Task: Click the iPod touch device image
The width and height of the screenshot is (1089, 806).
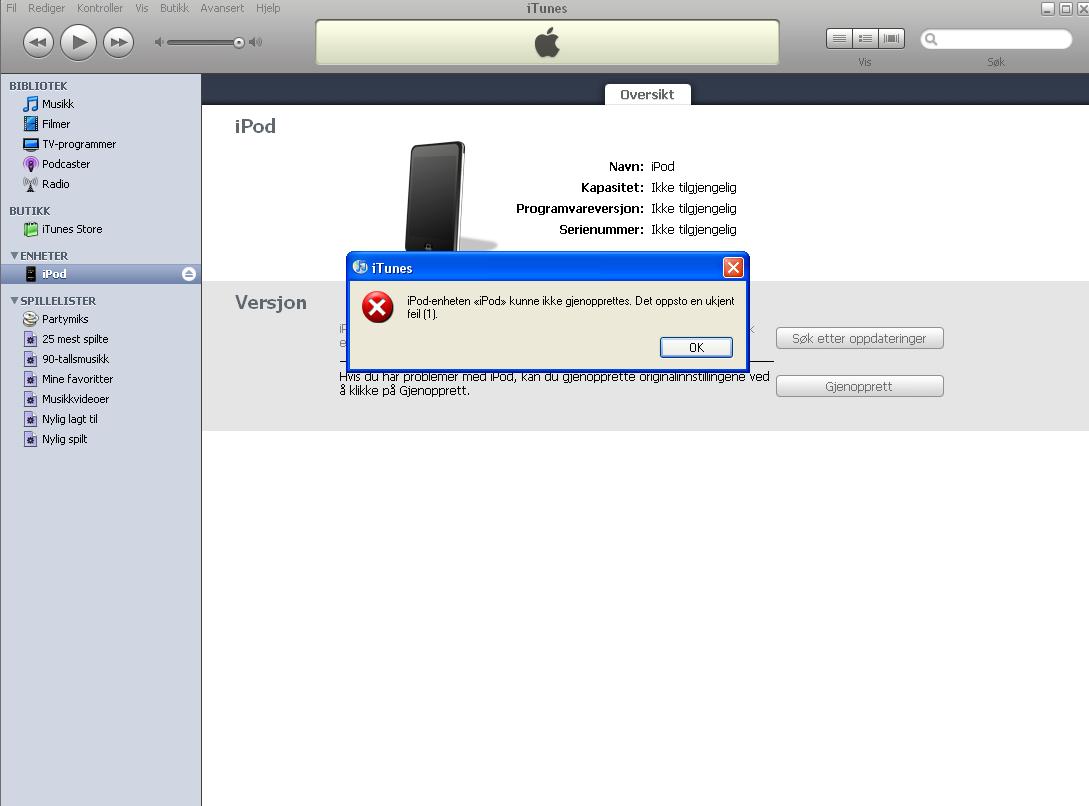Action: 435,196
